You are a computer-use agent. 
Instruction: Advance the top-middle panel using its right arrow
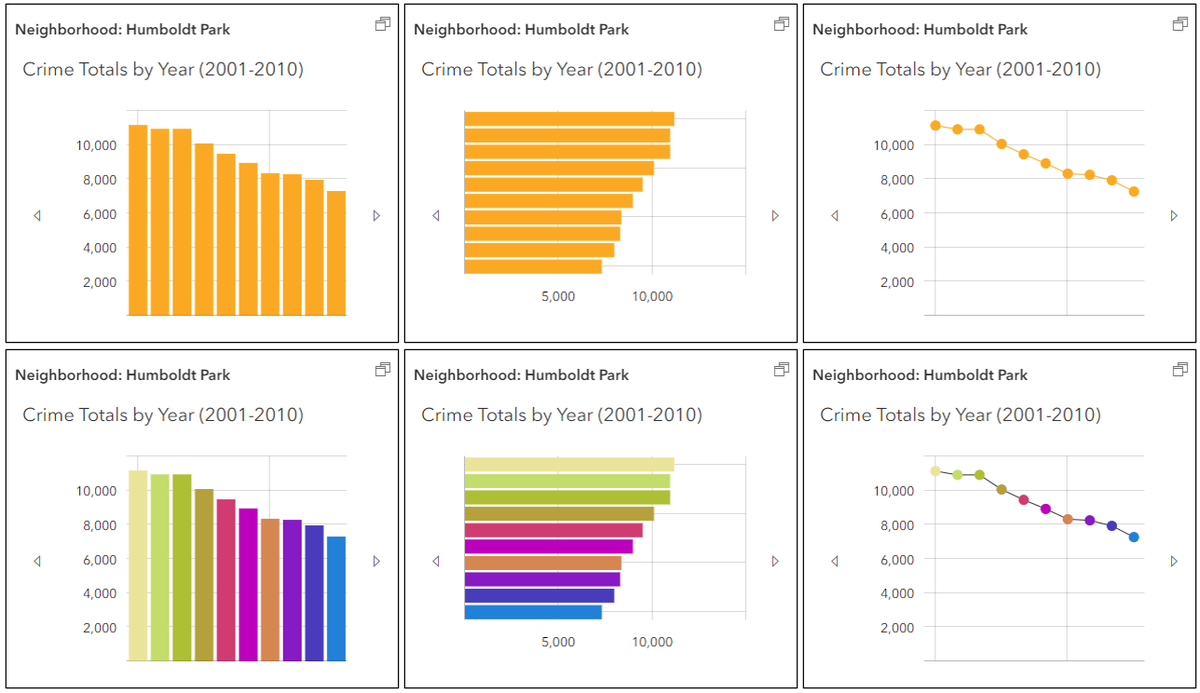click(x=775, y=214)
